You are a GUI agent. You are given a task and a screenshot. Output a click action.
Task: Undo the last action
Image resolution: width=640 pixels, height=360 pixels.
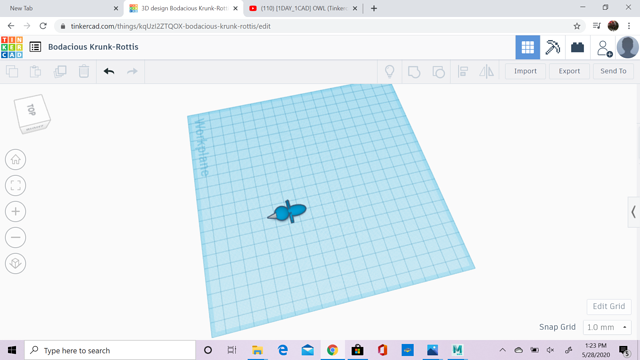(x=109, y=71)
